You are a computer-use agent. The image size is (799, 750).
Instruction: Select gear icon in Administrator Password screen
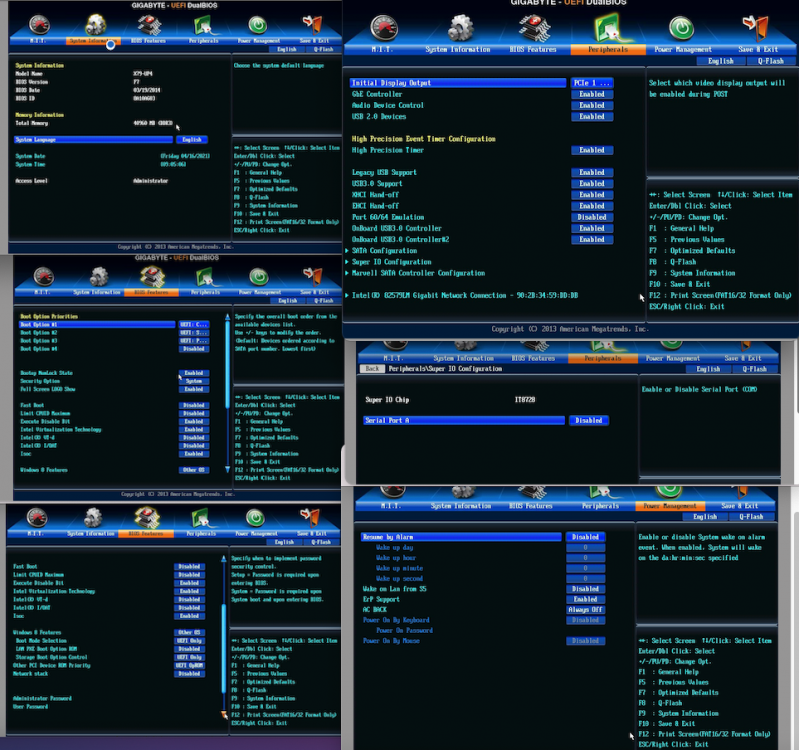(x=93, y=517)
